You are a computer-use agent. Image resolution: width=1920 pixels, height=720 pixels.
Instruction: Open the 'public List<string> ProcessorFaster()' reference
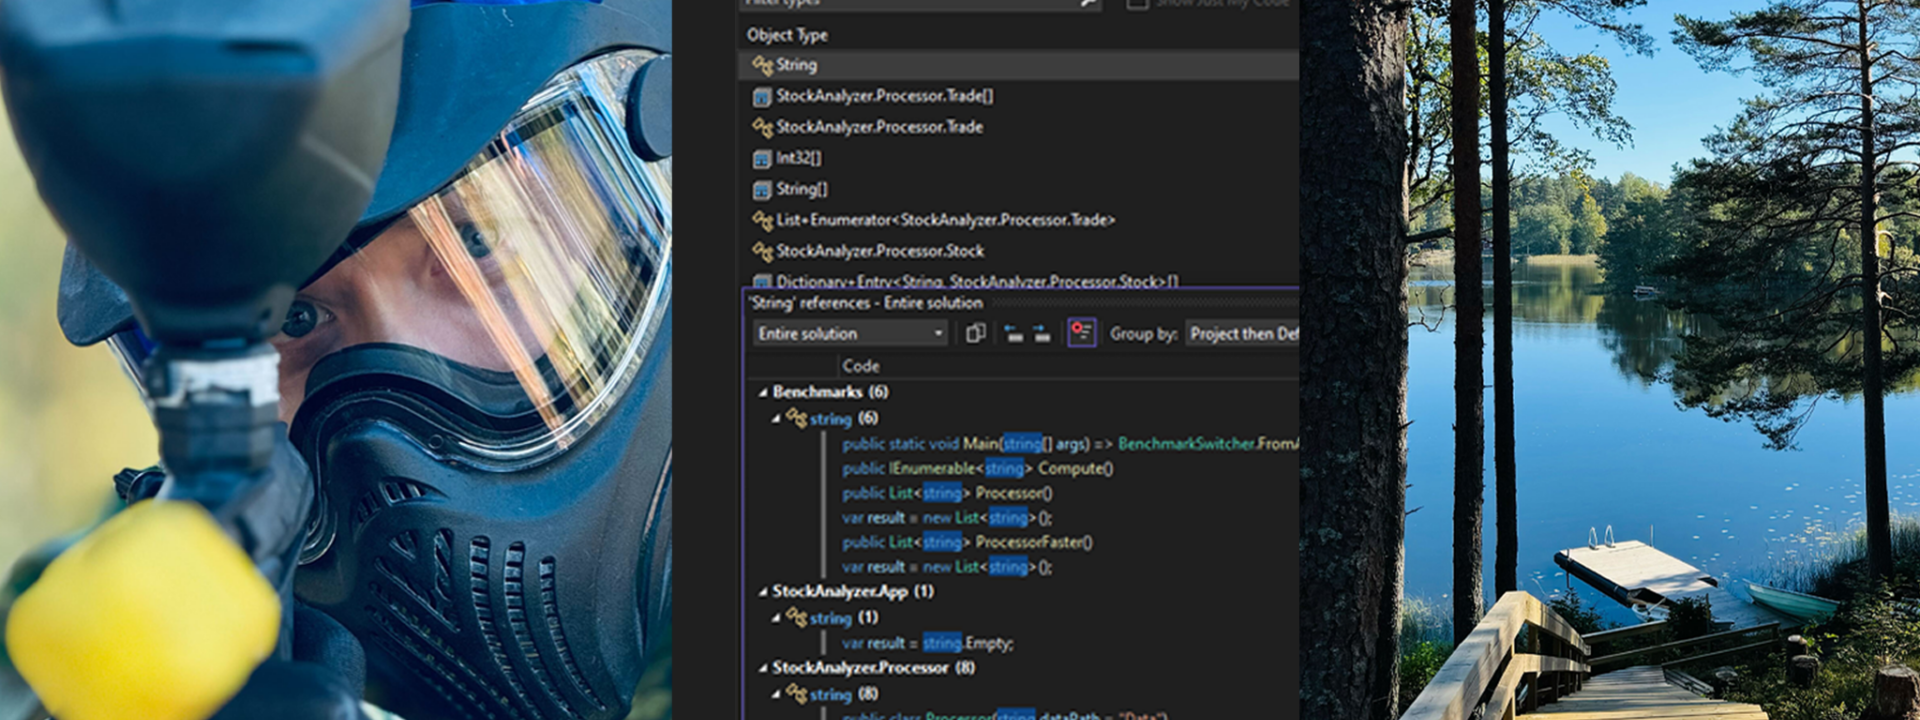coord(967,542)
